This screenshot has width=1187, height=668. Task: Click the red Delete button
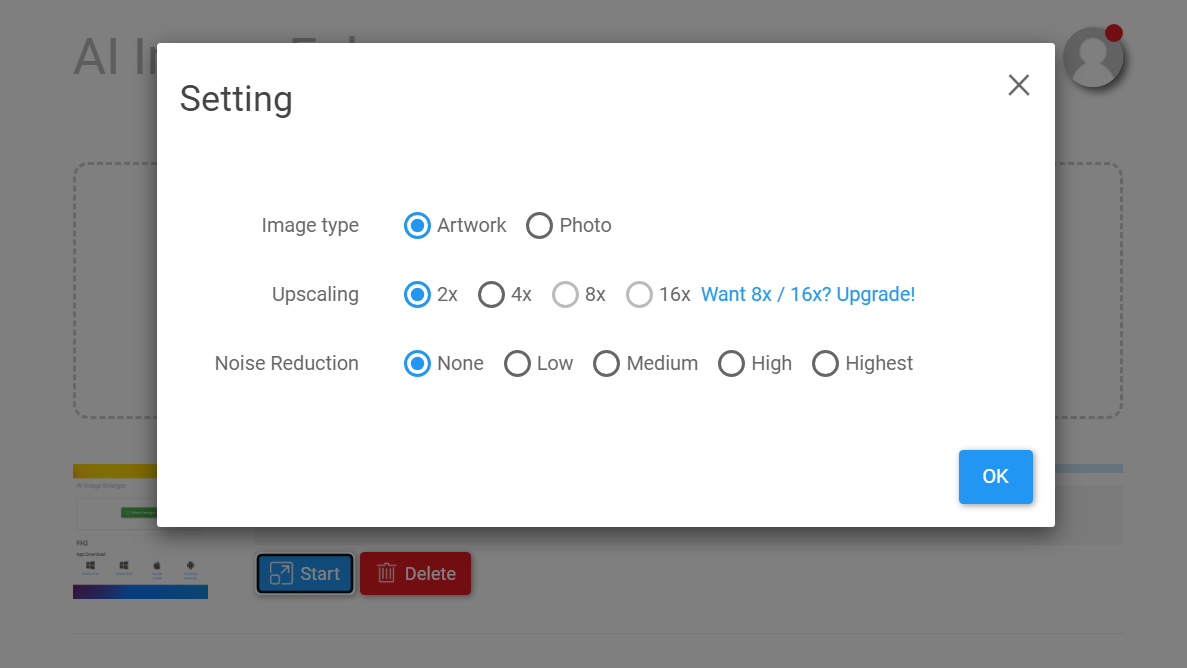point(416,573)
